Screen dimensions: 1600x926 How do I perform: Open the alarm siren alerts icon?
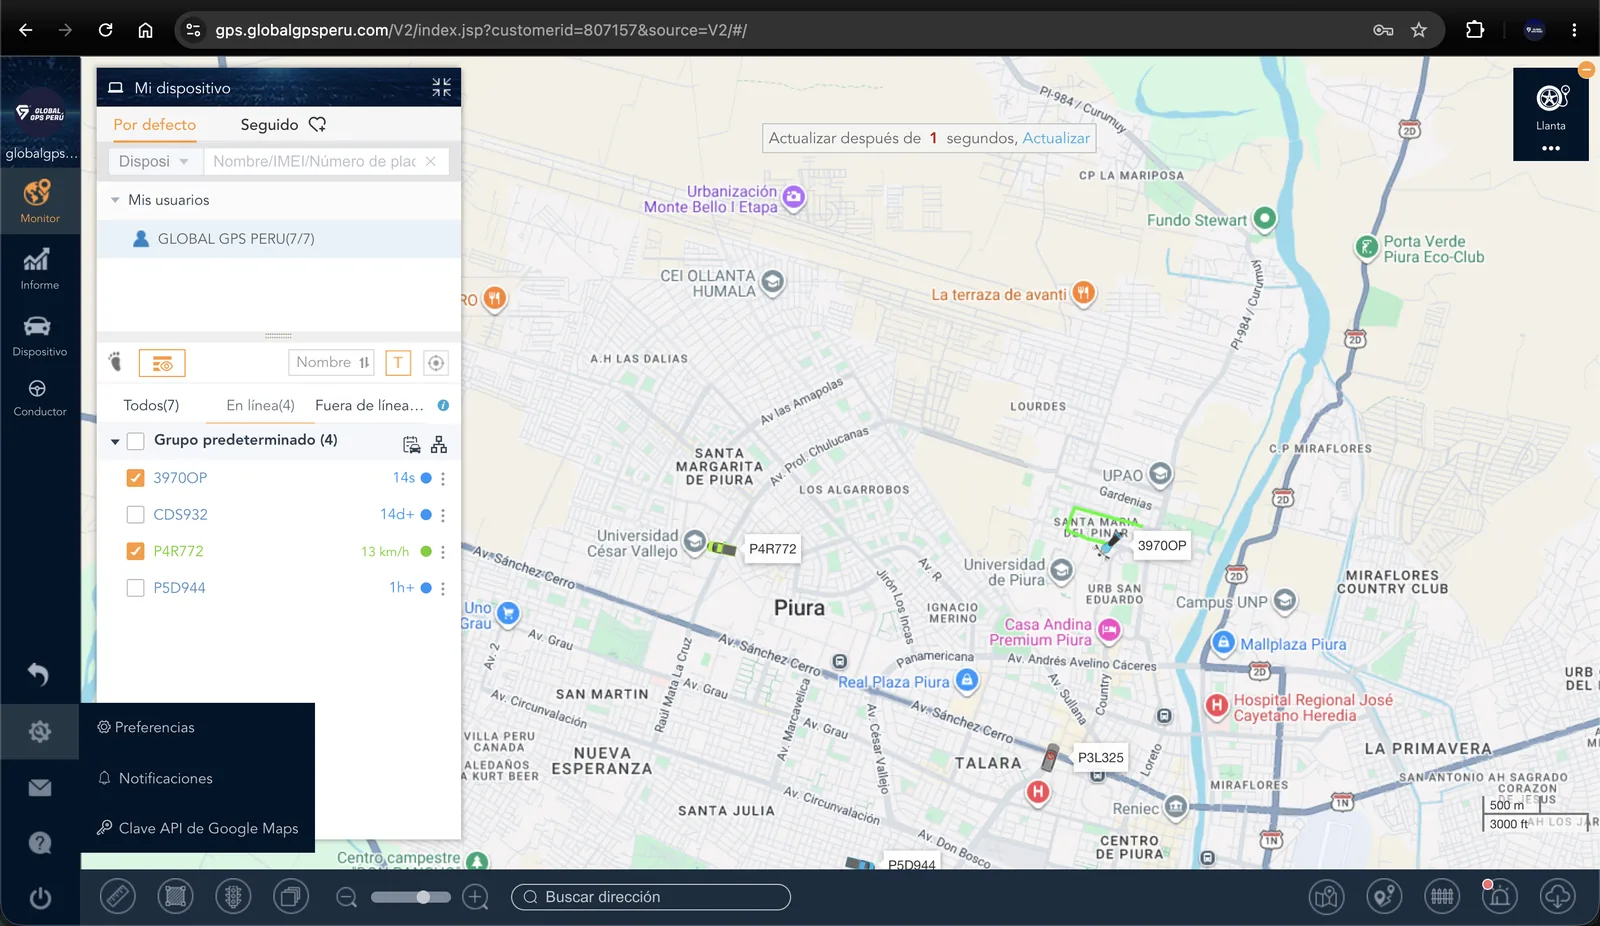[x=1499, y=896]
